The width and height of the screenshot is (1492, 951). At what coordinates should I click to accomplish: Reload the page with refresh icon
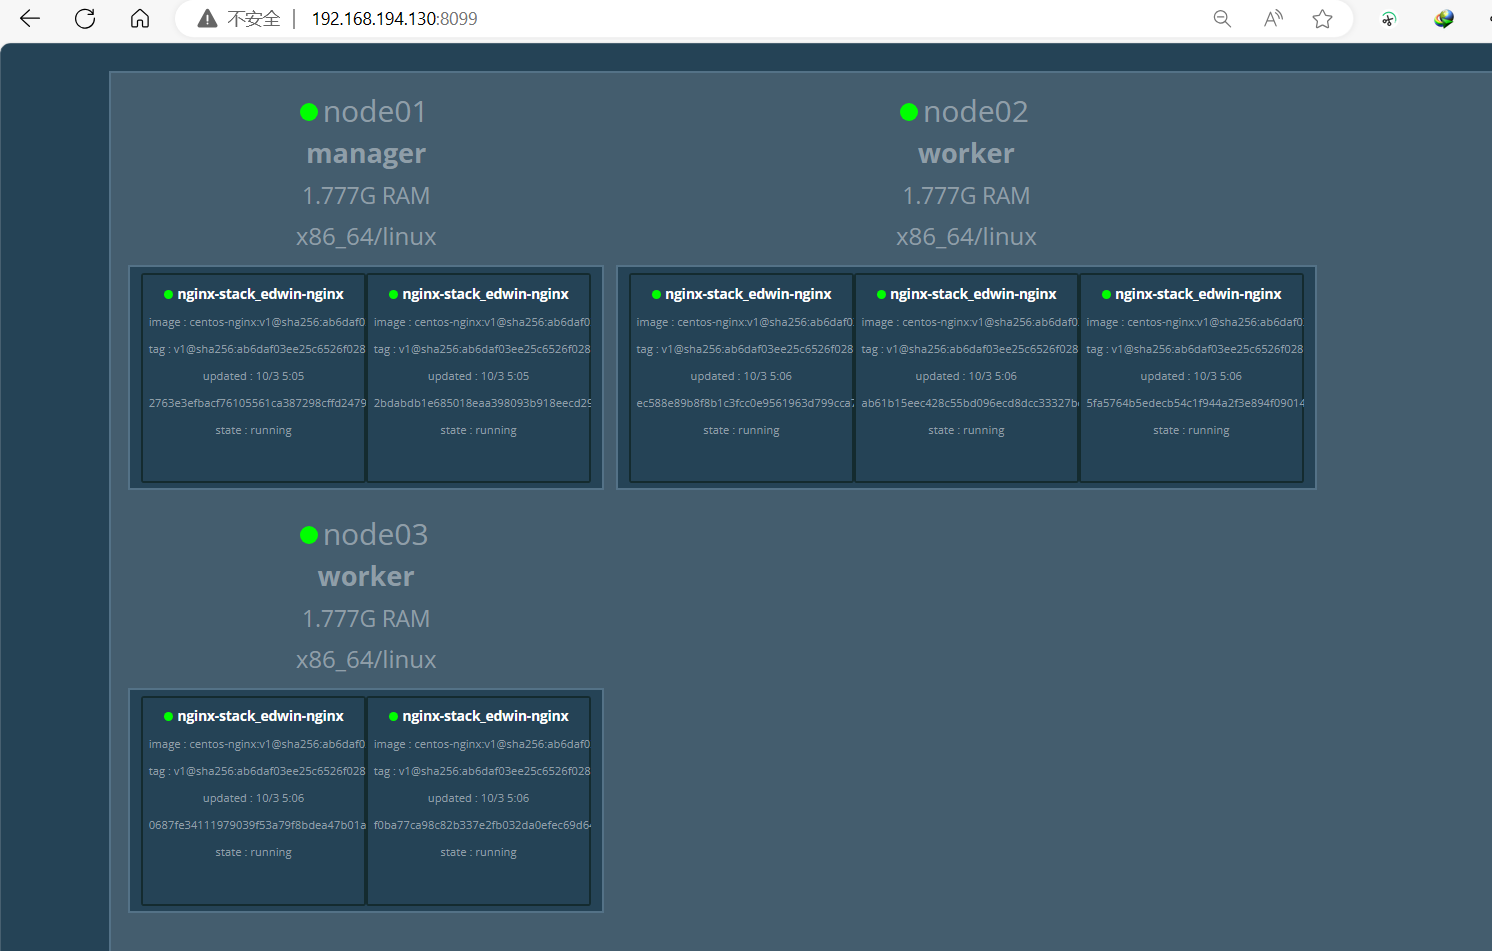point(85,18)
